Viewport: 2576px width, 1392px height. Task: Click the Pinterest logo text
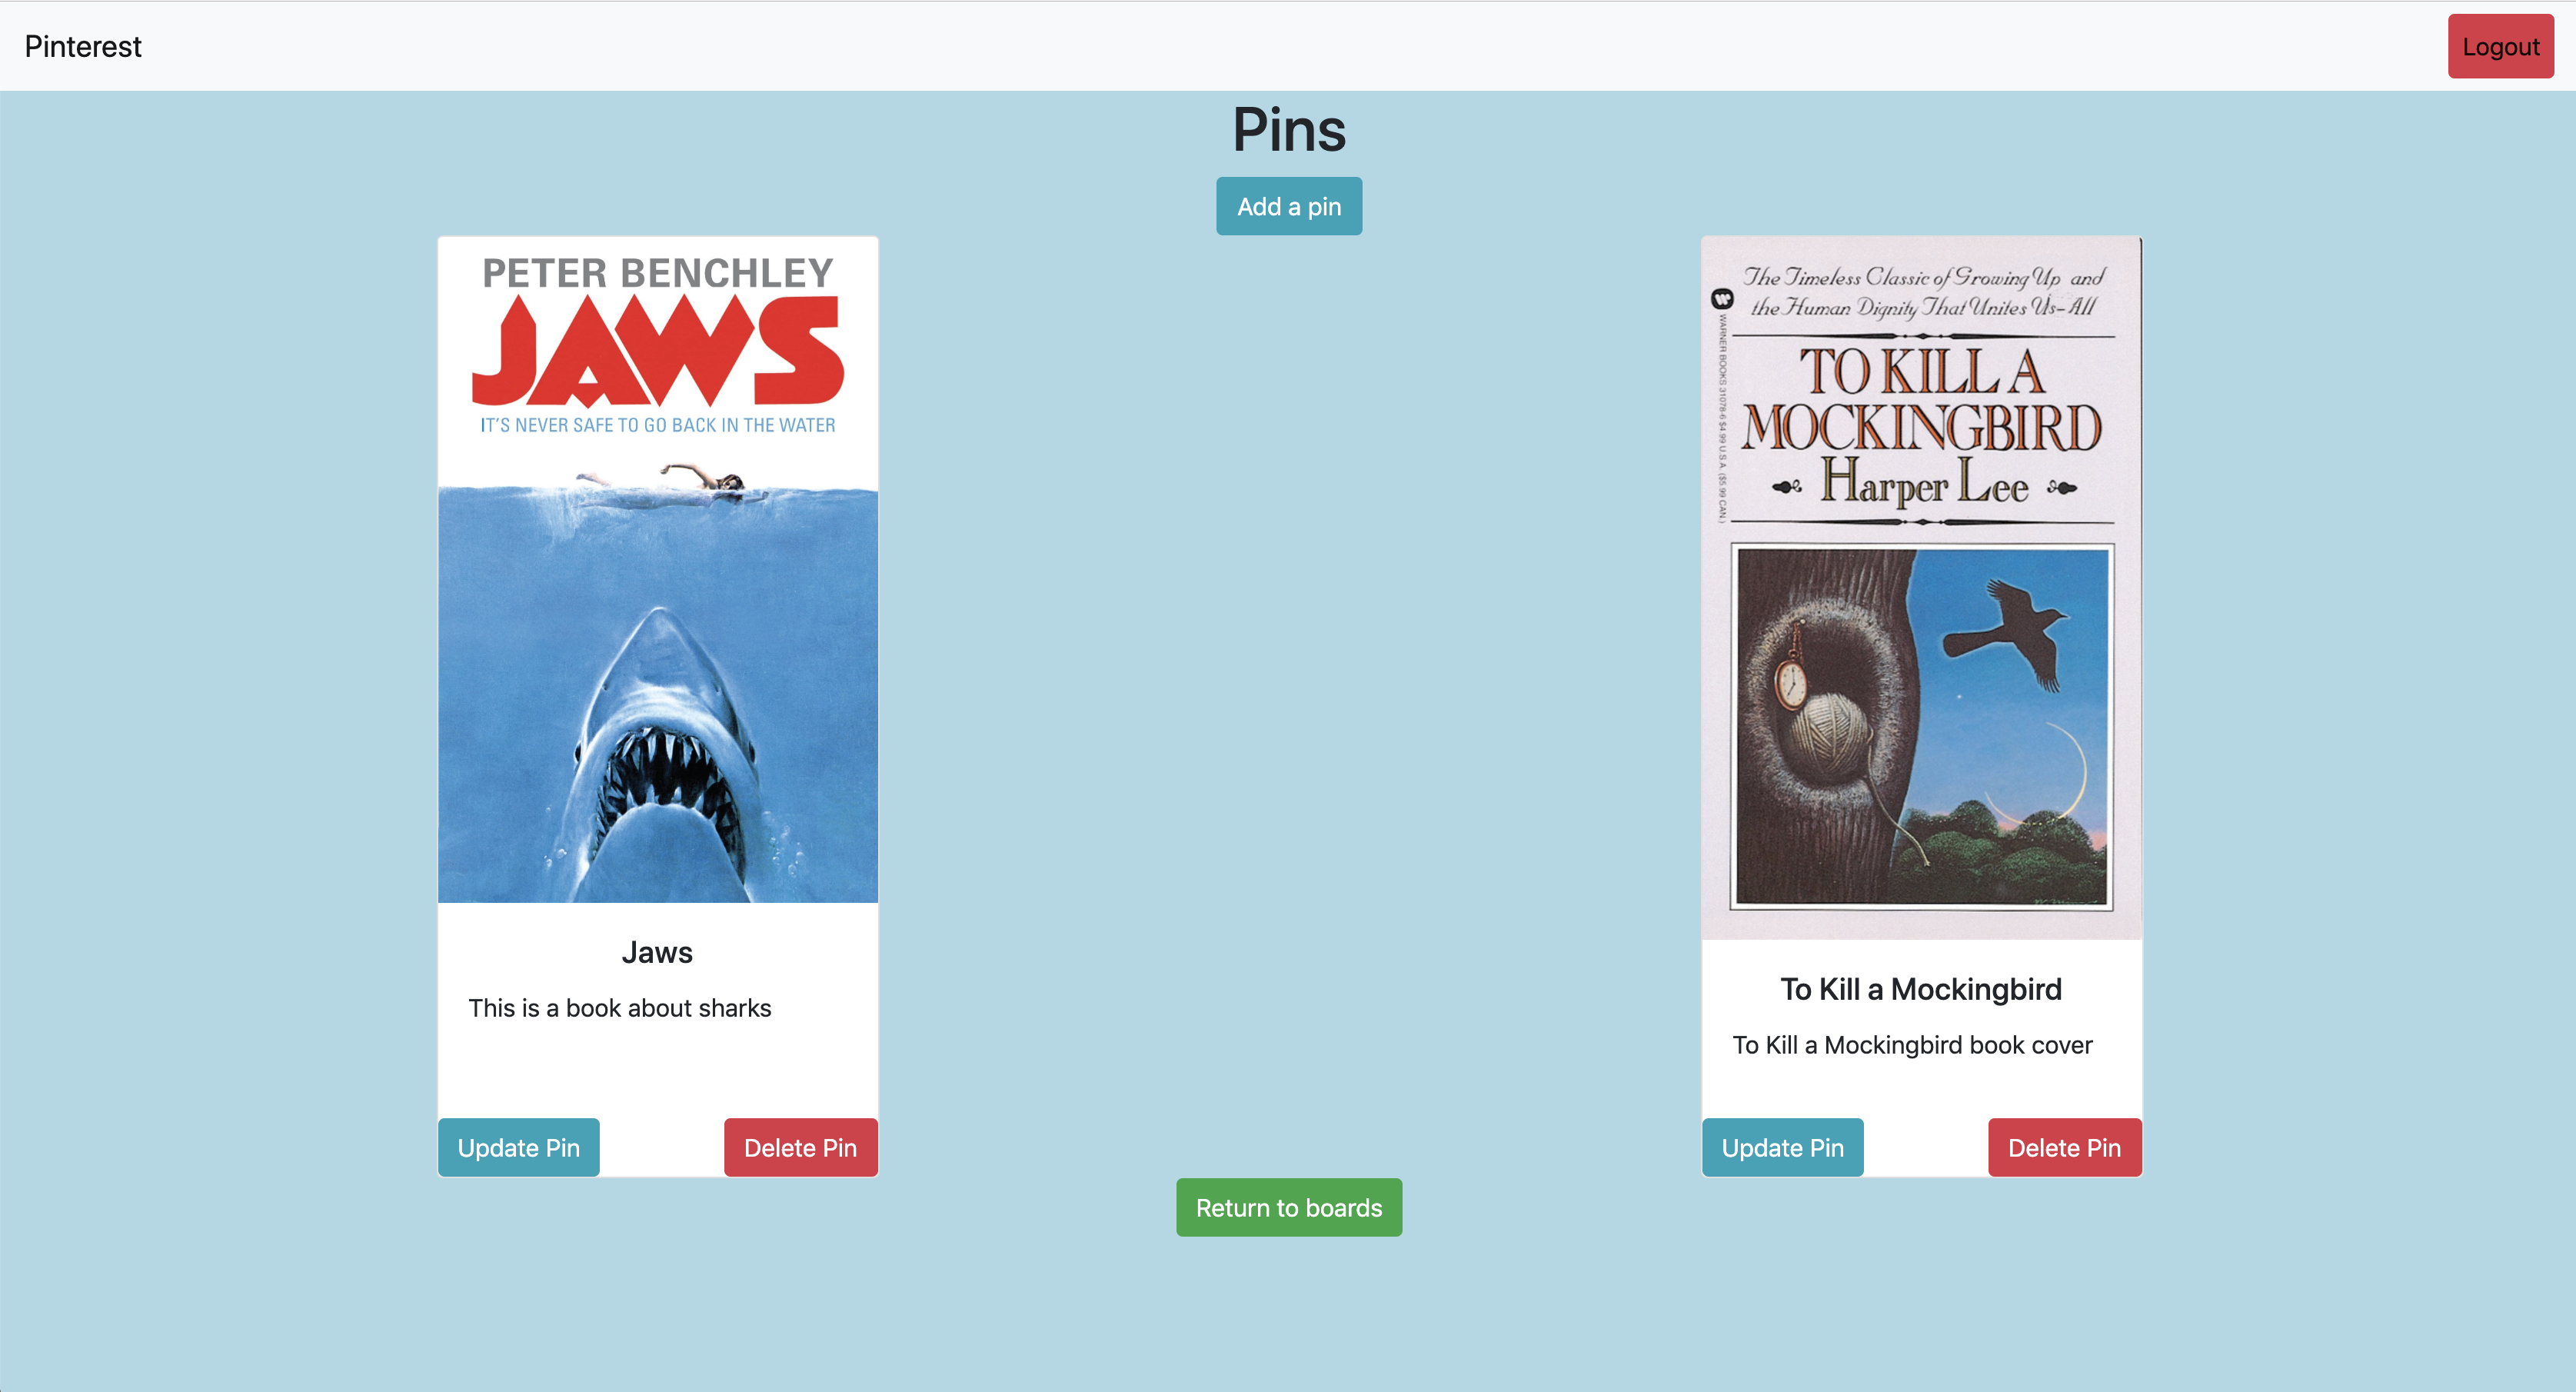(x=82, y=46)
